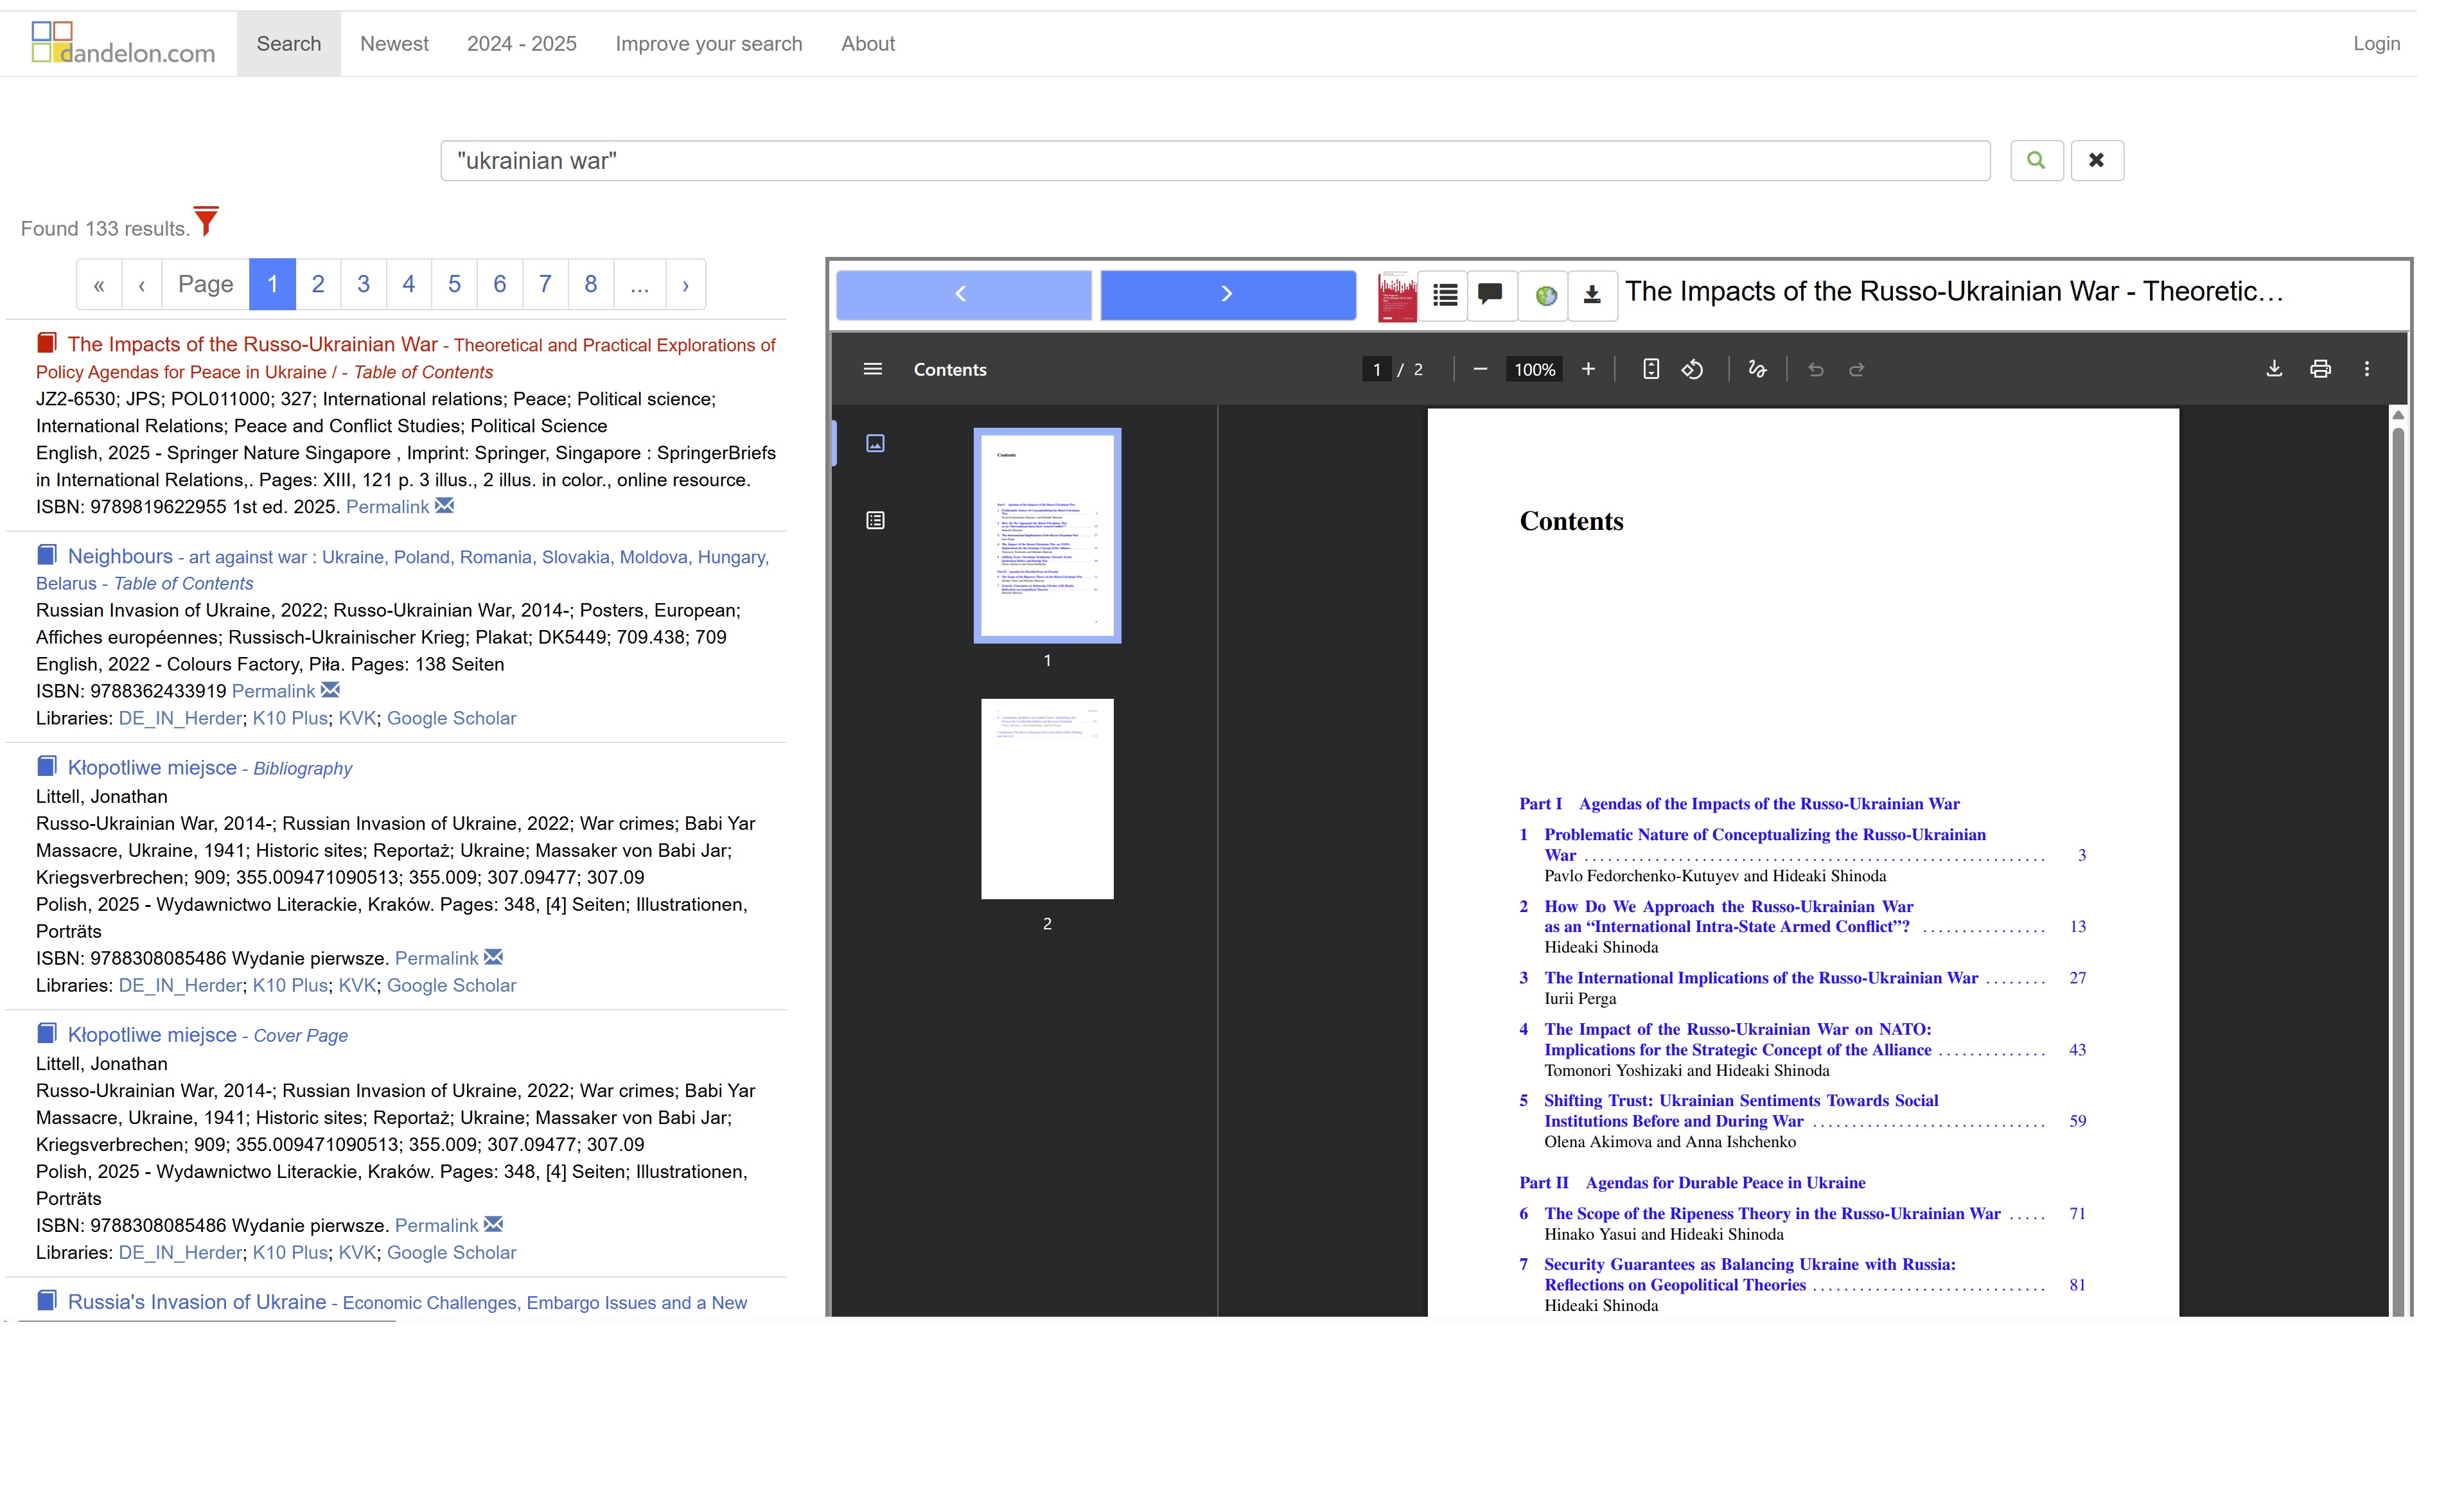Print the PDF document

click(2320, 369)
